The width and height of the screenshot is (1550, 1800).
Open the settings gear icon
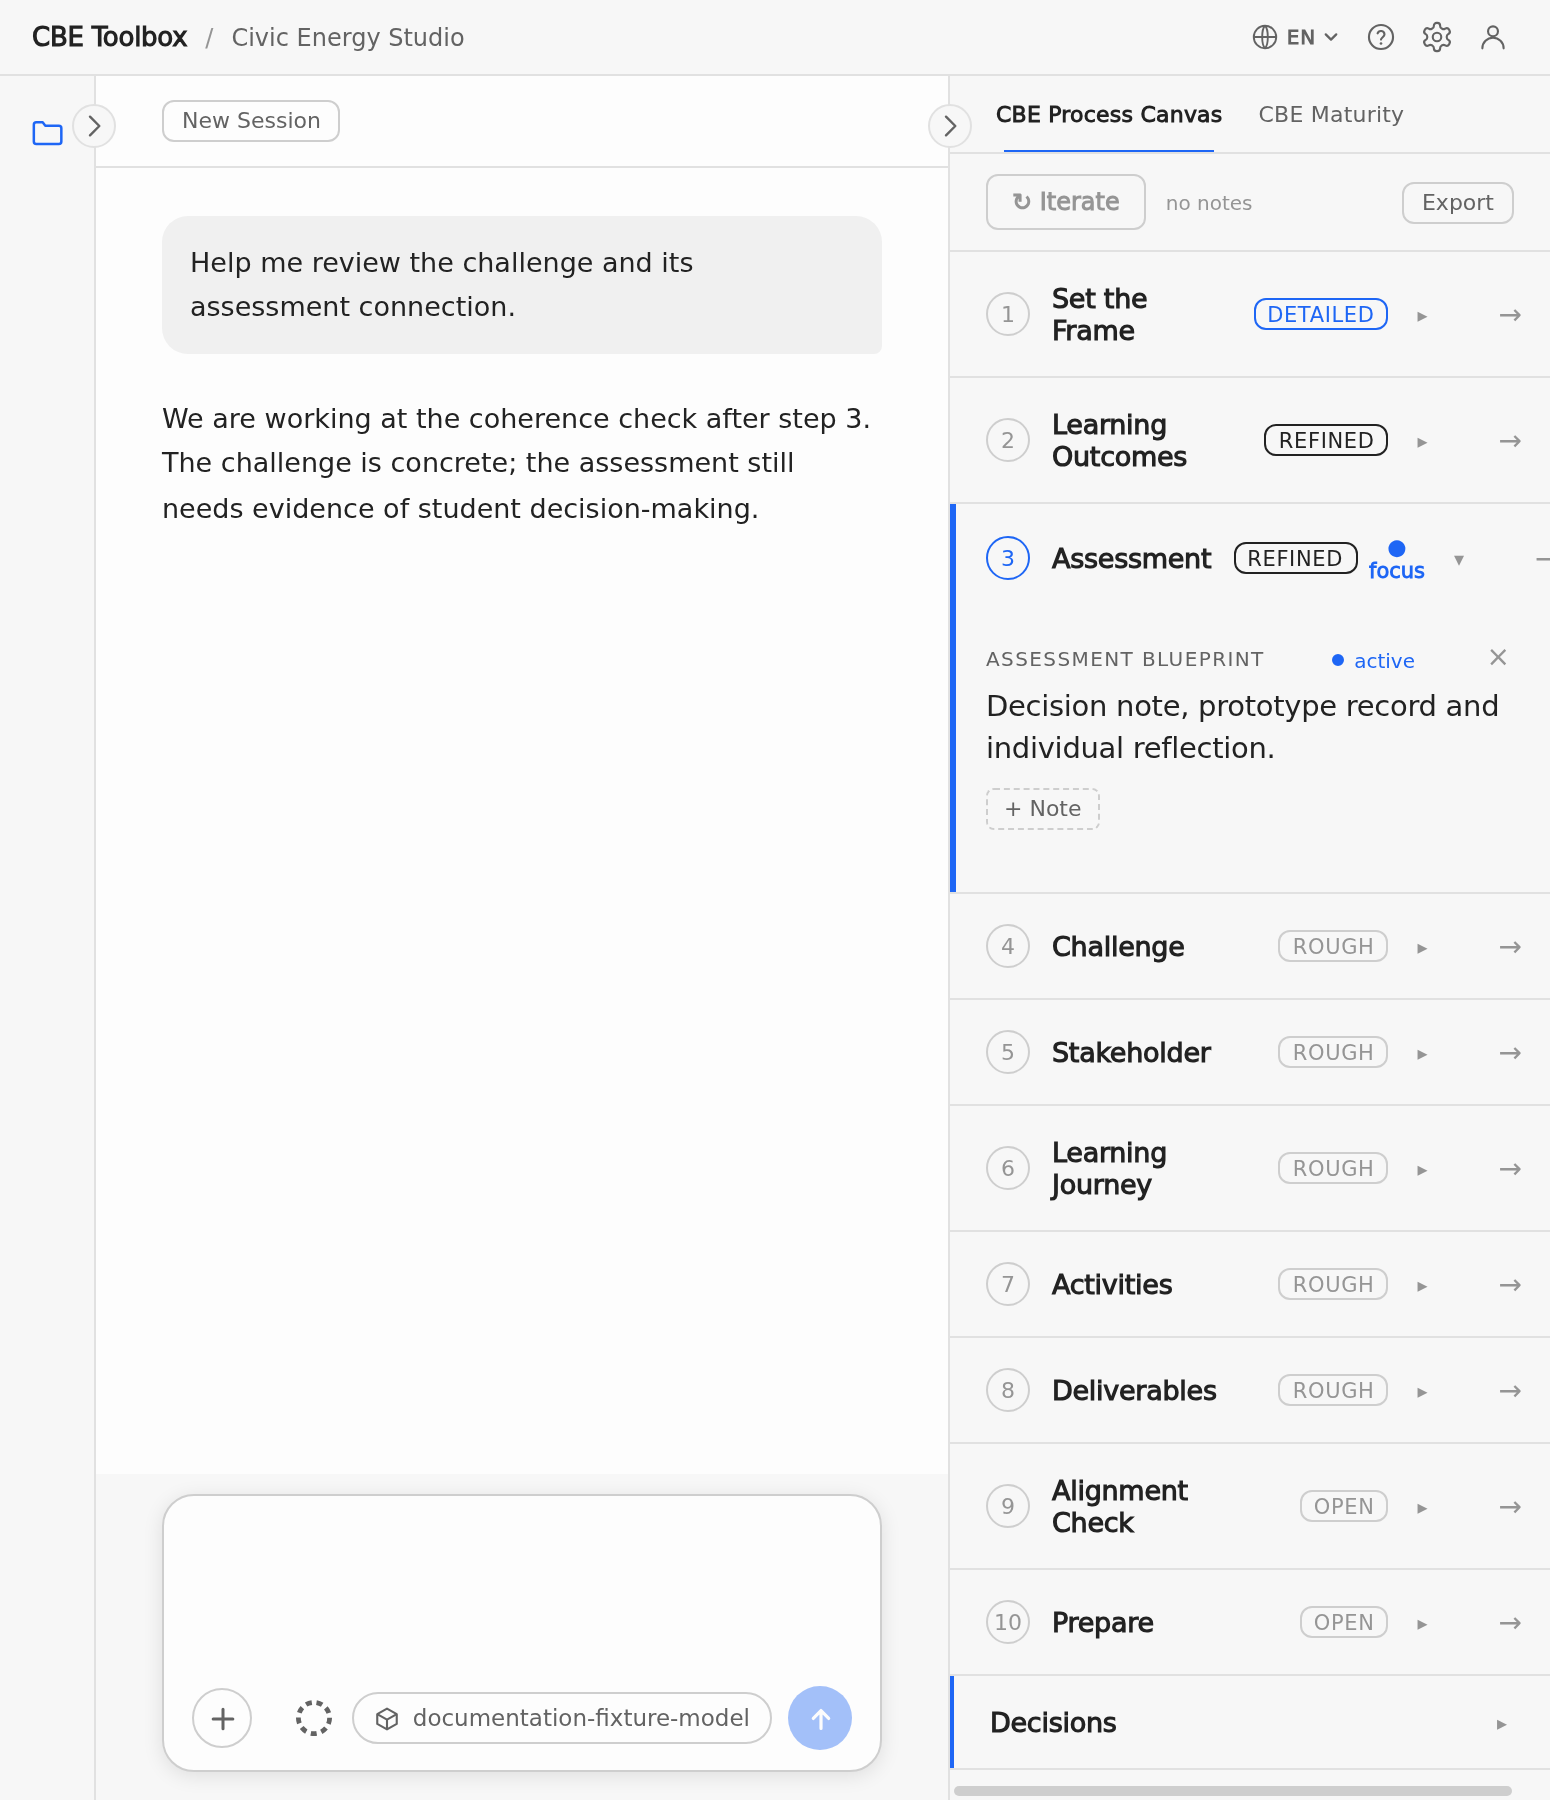point(1436,37)
